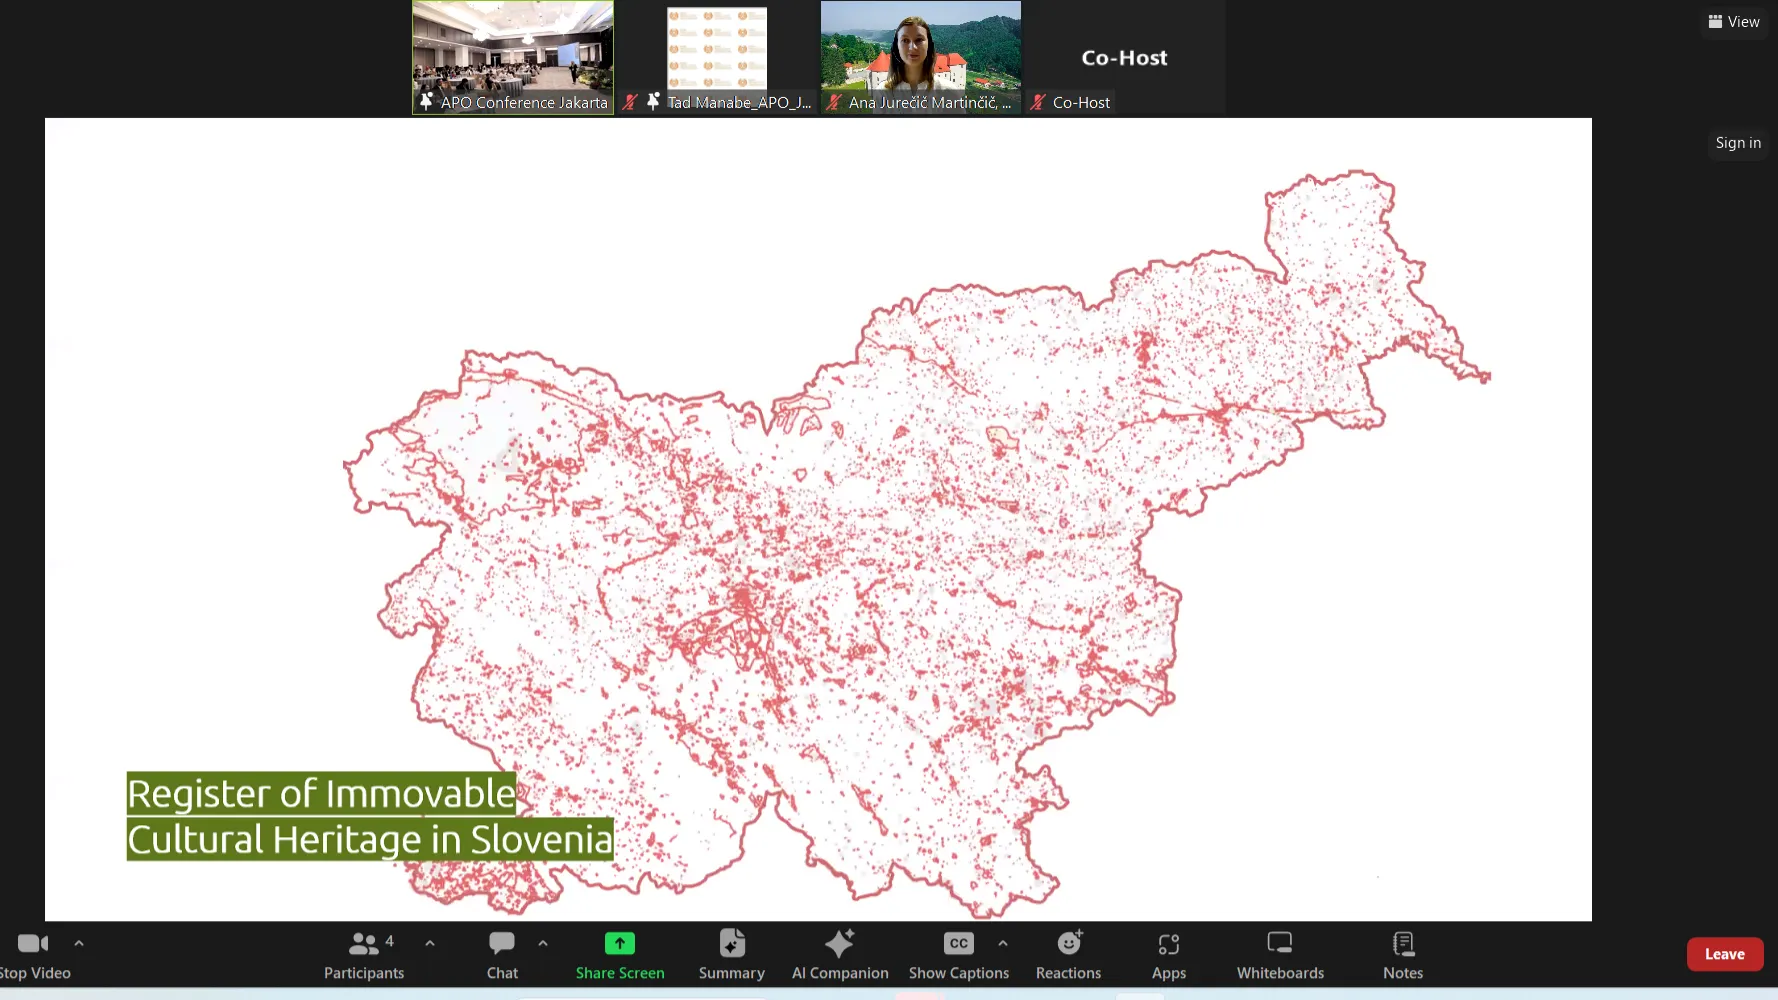This screenshot has width=1778, height=1000.
Task: Expand the Chat options caret
Action: coord(543,943)
